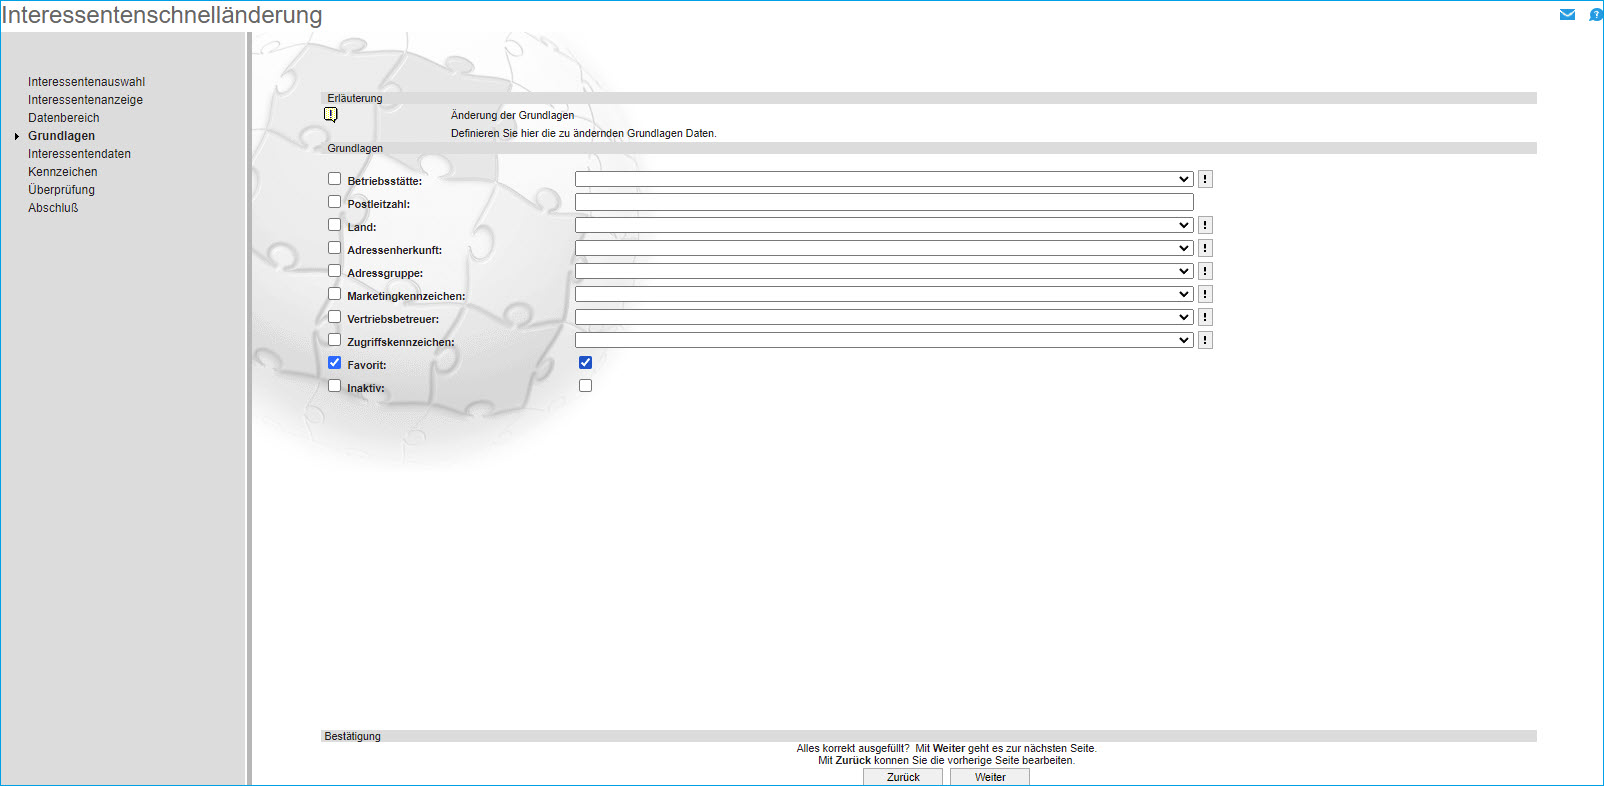Viewport: 1604px width, 786px height.
Task: Click the info button next to Vertriebsbetreuer
Action: (1205, 317)
